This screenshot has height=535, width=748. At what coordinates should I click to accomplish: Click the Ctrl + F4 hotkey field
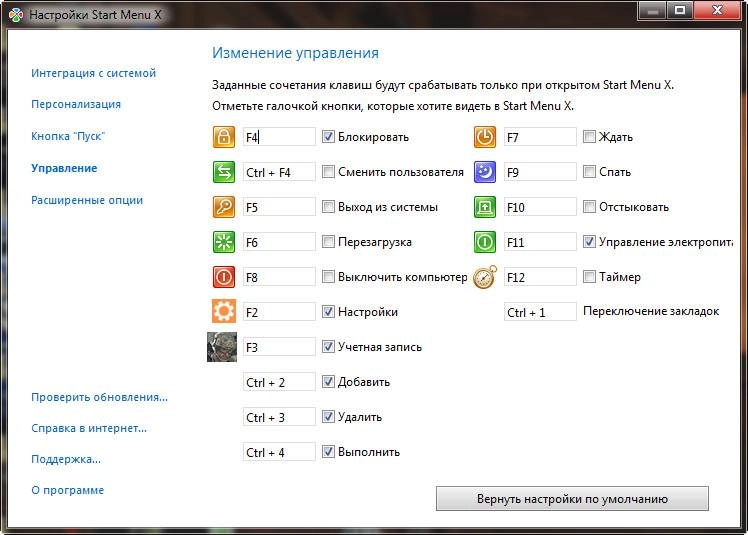point(279,172)
